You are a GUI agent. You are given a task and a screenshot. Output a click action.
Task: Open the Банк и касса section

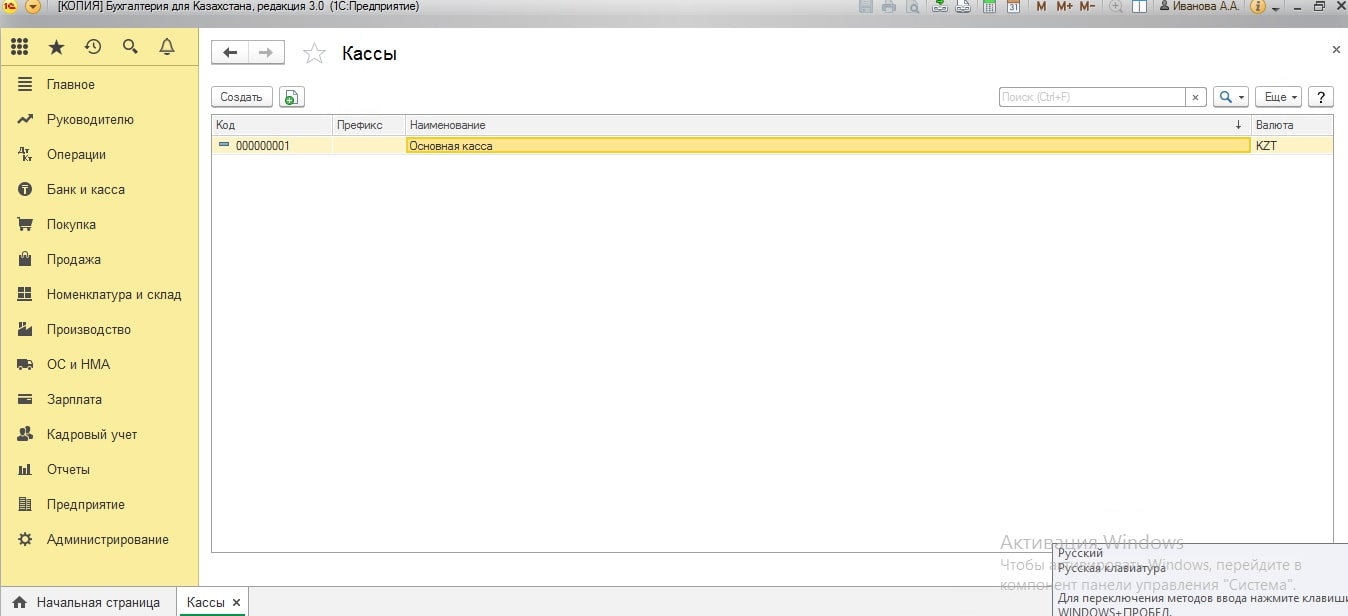point(85,189)
